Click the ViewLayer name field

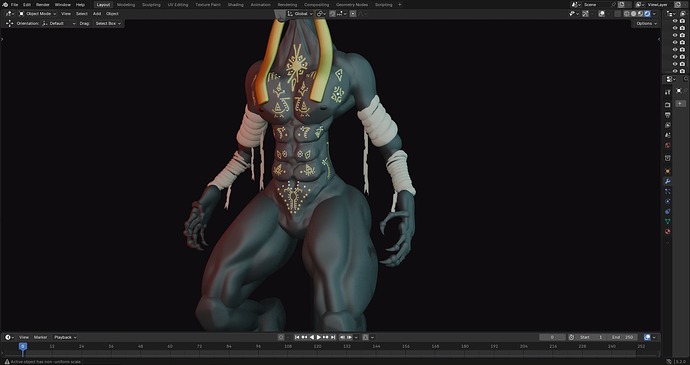[x=657, y=4]
